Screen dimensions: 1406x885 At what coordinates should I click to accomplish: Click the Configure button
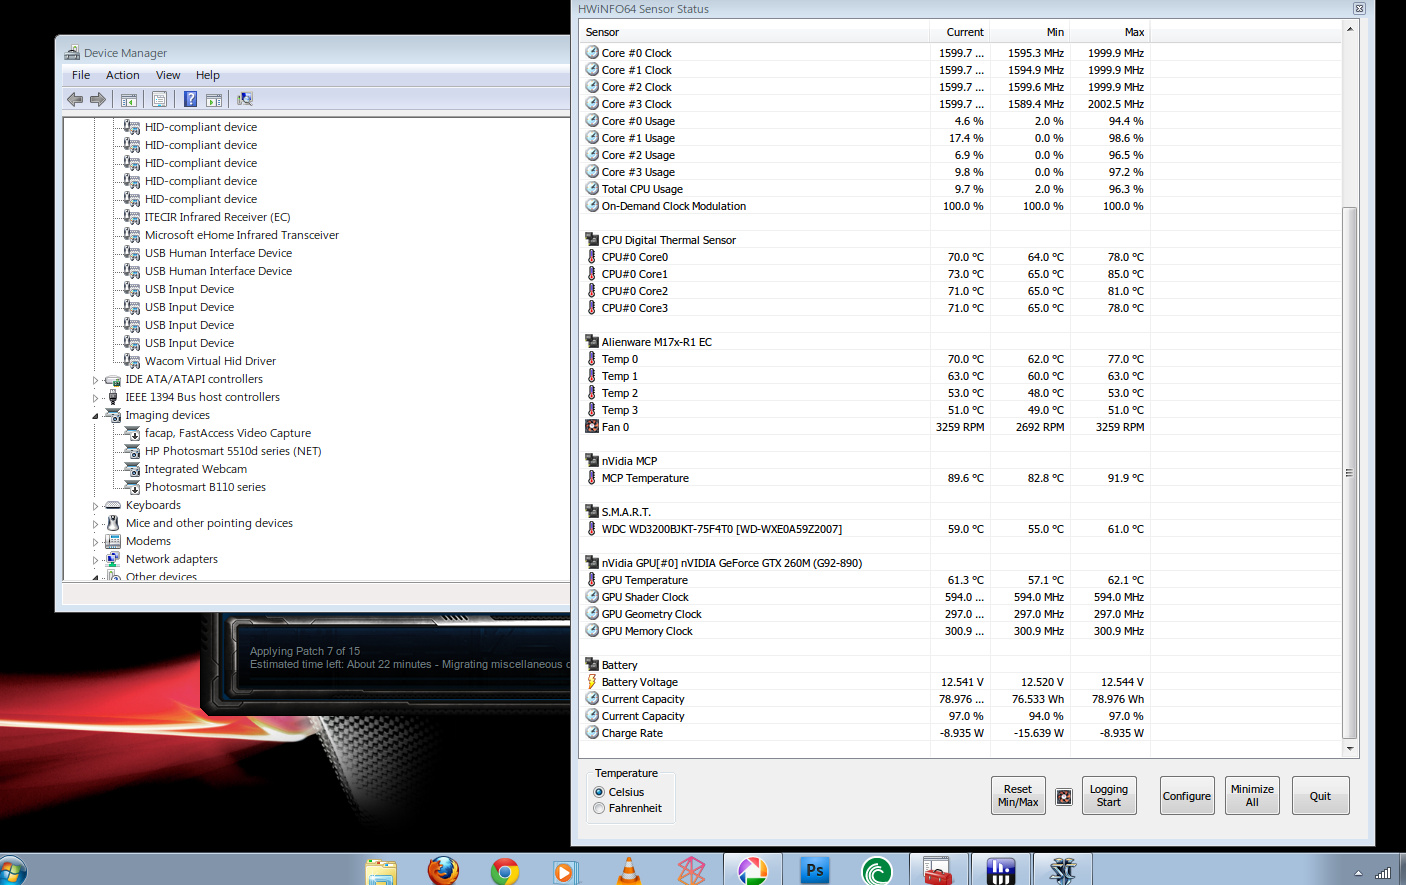(1187, 796)
